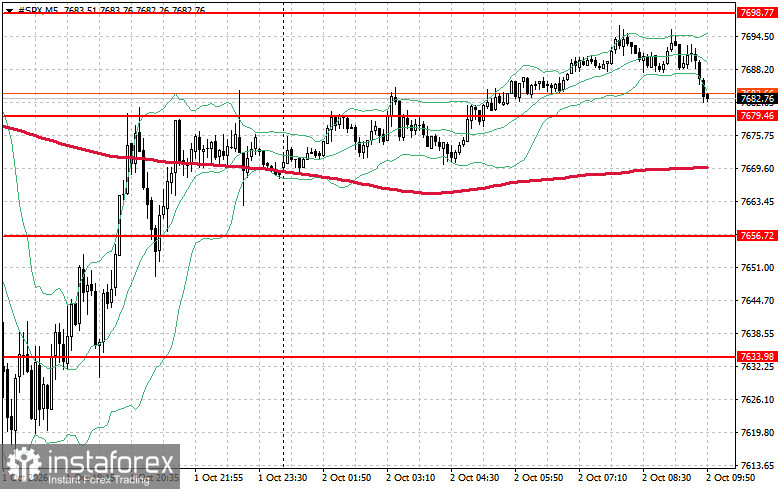Click the 1 Oct 23:30 time label

pos(282,478)
